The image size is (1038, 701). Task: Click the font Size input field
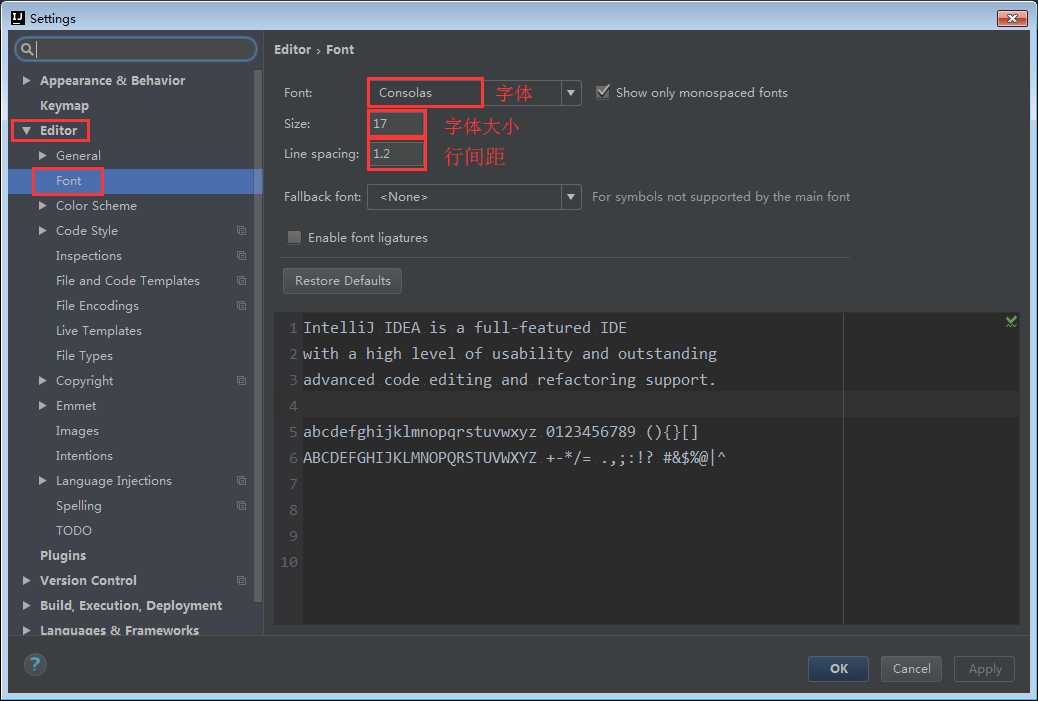(x=396, y=124)
